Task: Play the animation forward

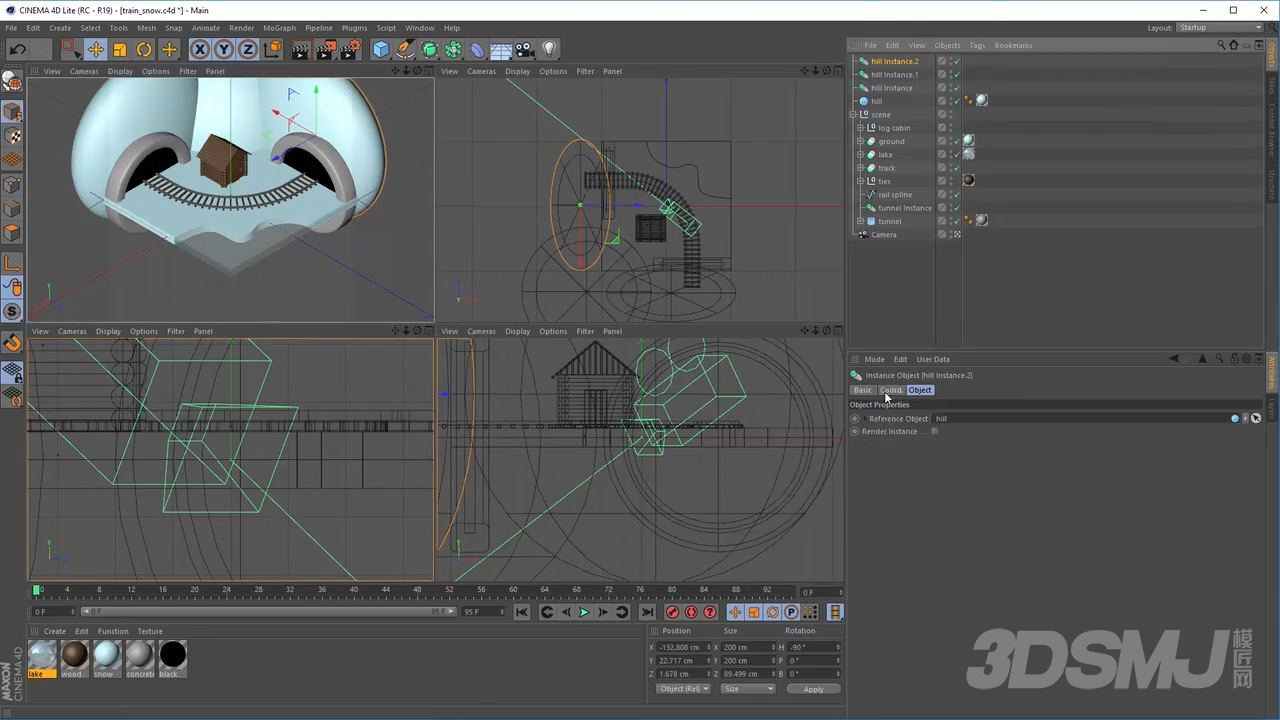Action: tap(584, 612)
